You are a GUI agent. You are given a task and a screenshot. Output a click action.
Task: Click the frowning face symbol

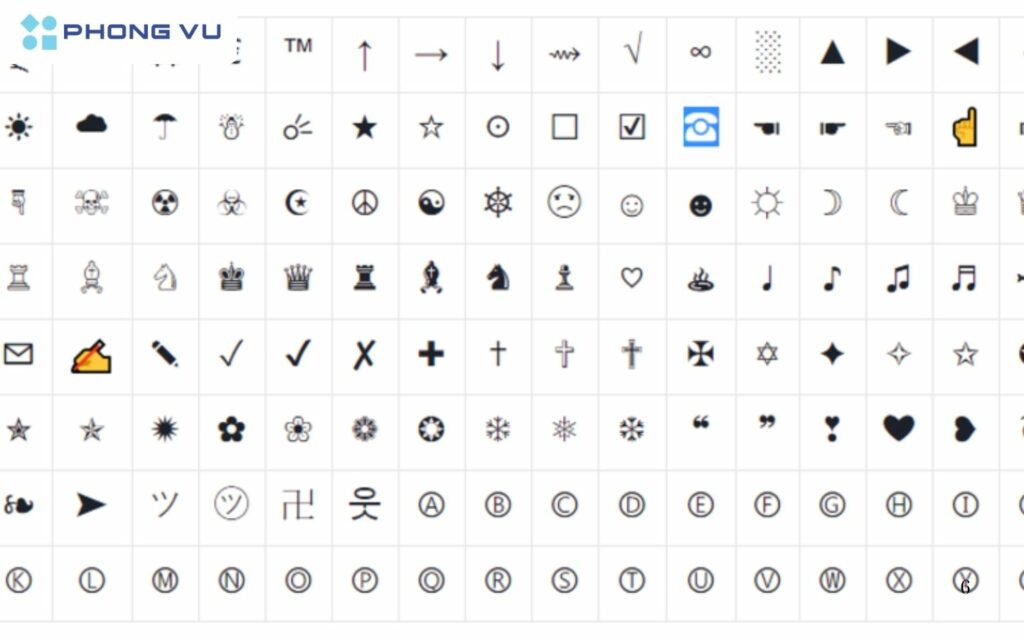565,203
